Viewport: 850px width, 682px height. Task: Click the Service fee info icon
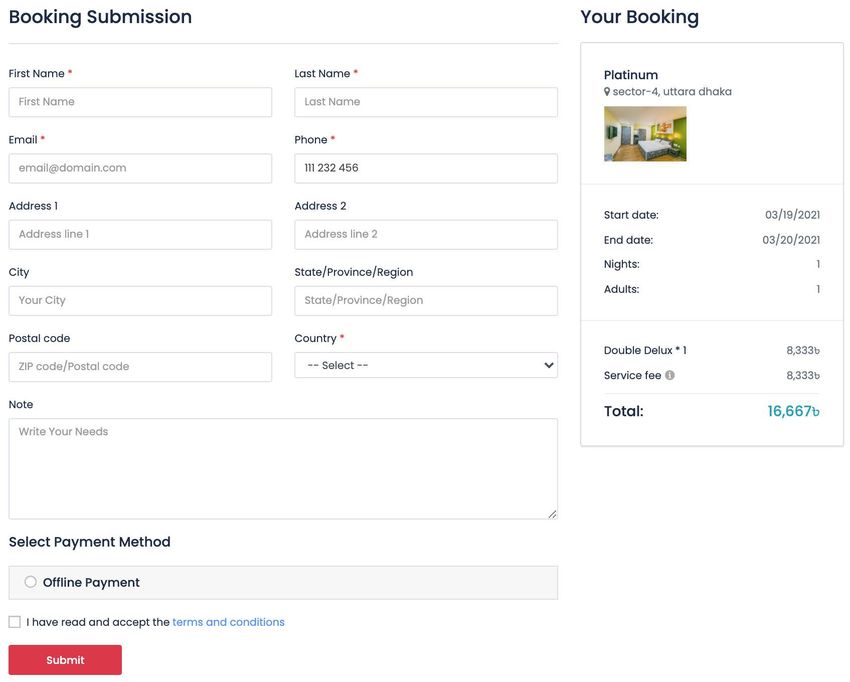669,375
